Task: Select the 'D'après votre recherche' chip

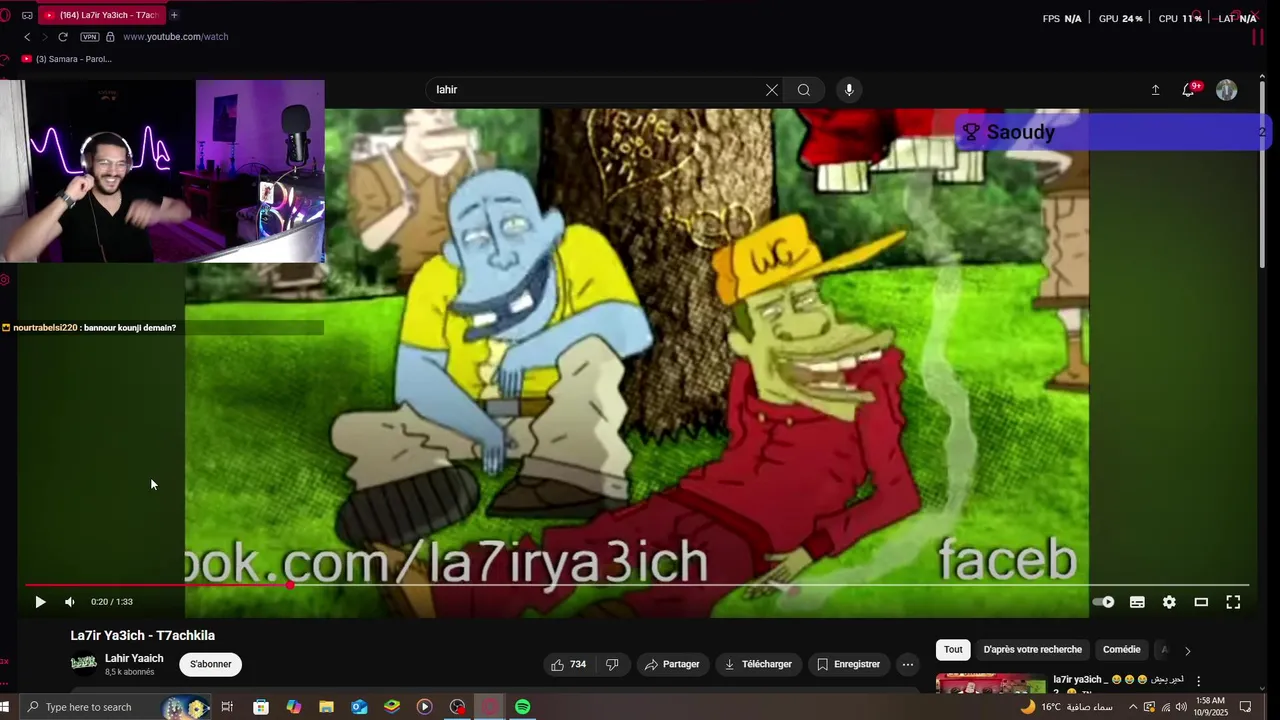Action: pyautogui.click(x=1033, y=650)
